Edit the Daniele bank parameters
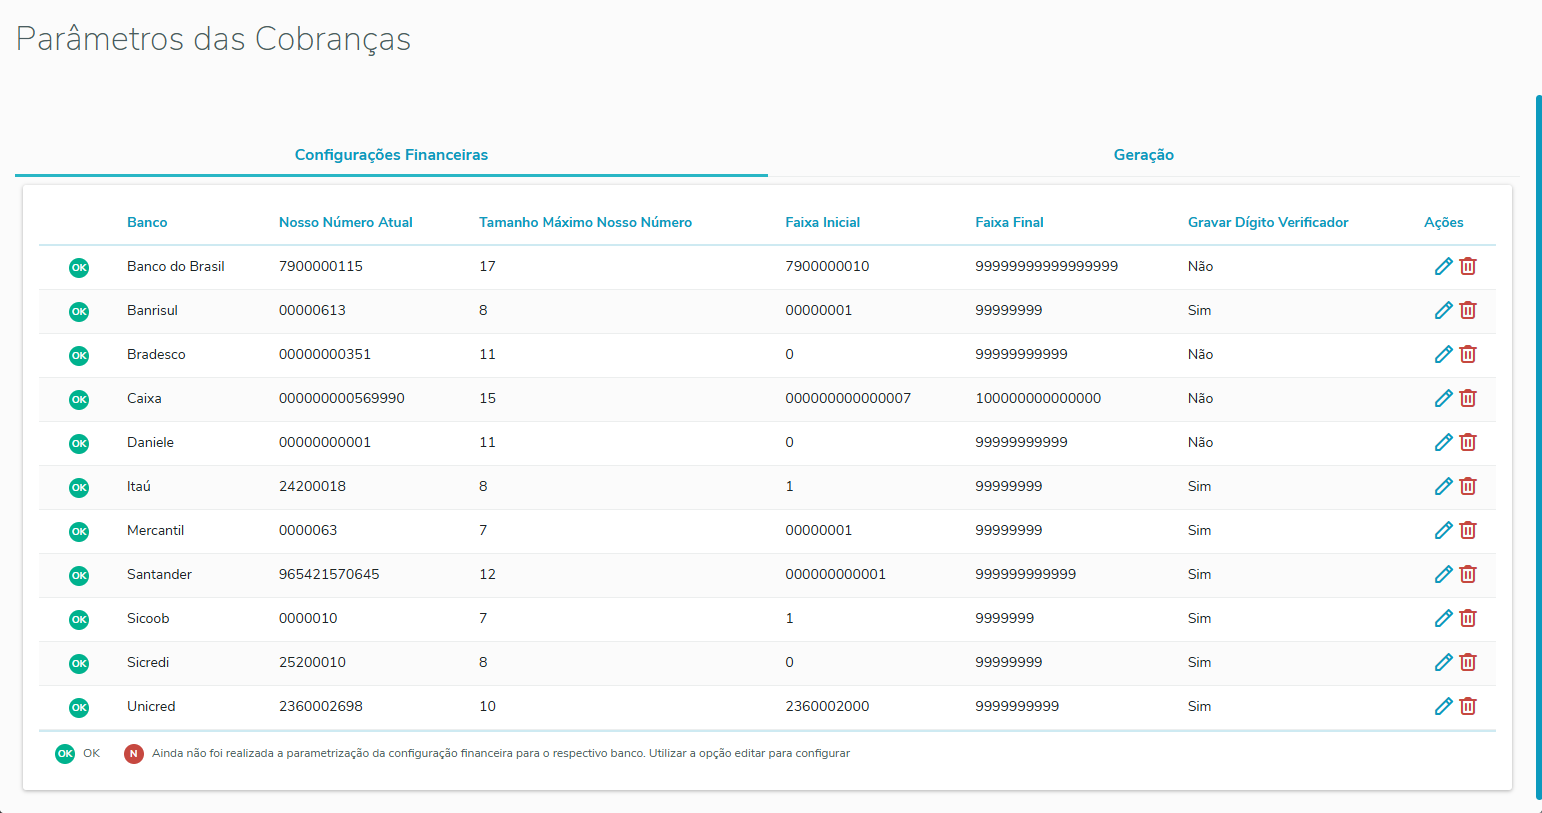Viewport: 1542px width, 813px height. click(x=1443, y=442)
